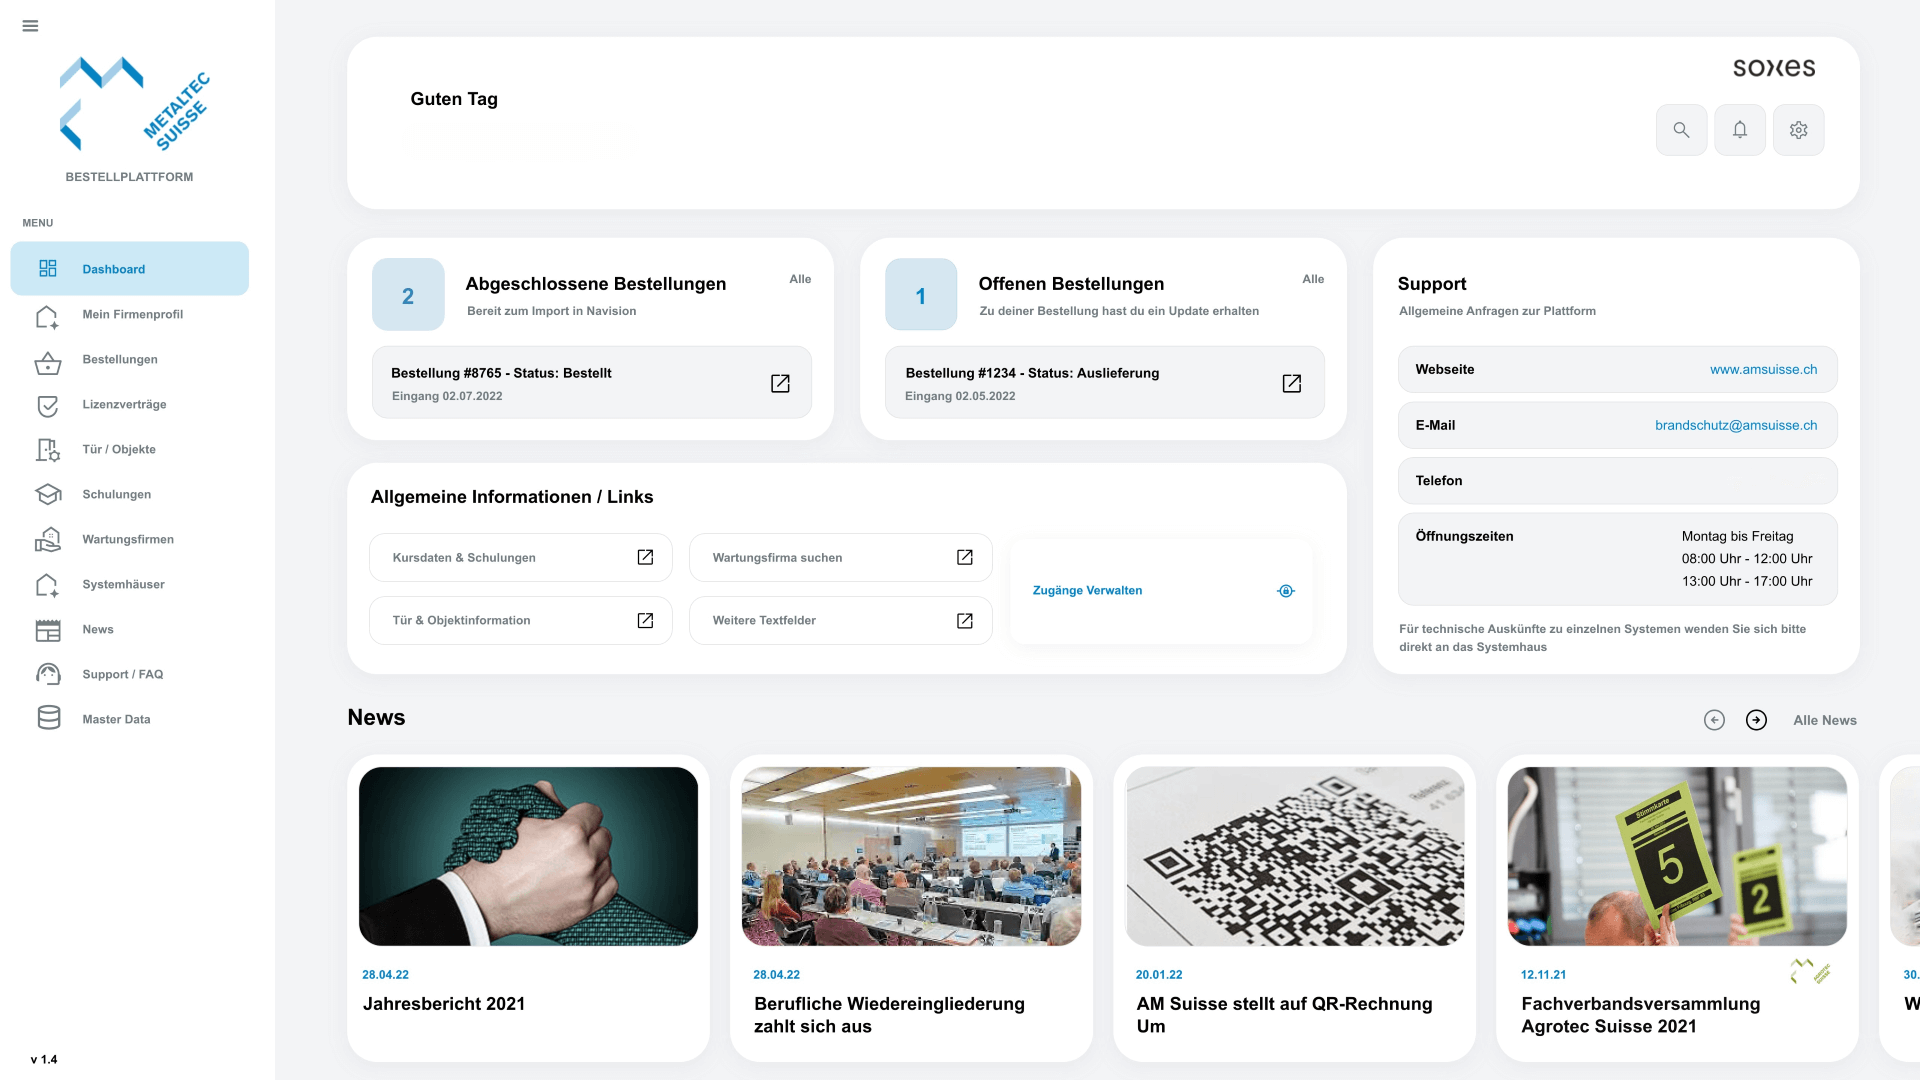Screen dimensions: 1920x1080
Task: Open Kursdaten & Schulungen link icon
Action: pyautogui.click(x=645, y=557)
